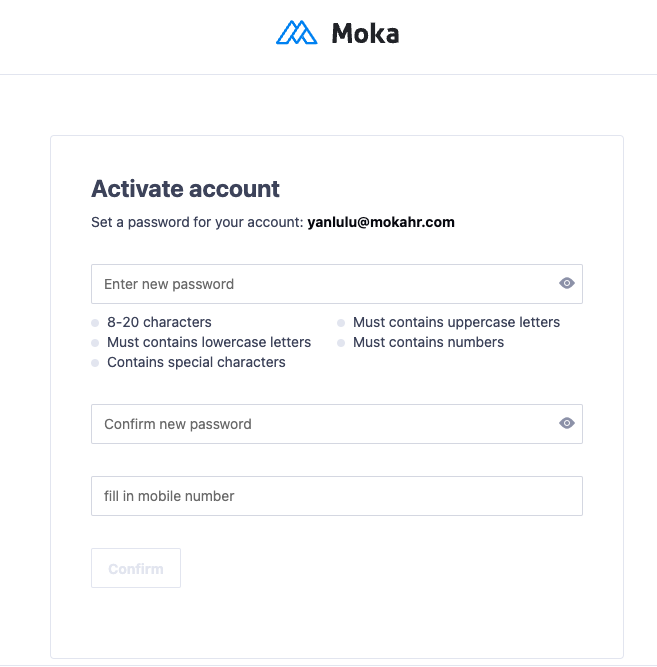The width and height of the screenshot is (657, 667).
Task: Click the Moka wordmark text
Action: coord(365,34)
